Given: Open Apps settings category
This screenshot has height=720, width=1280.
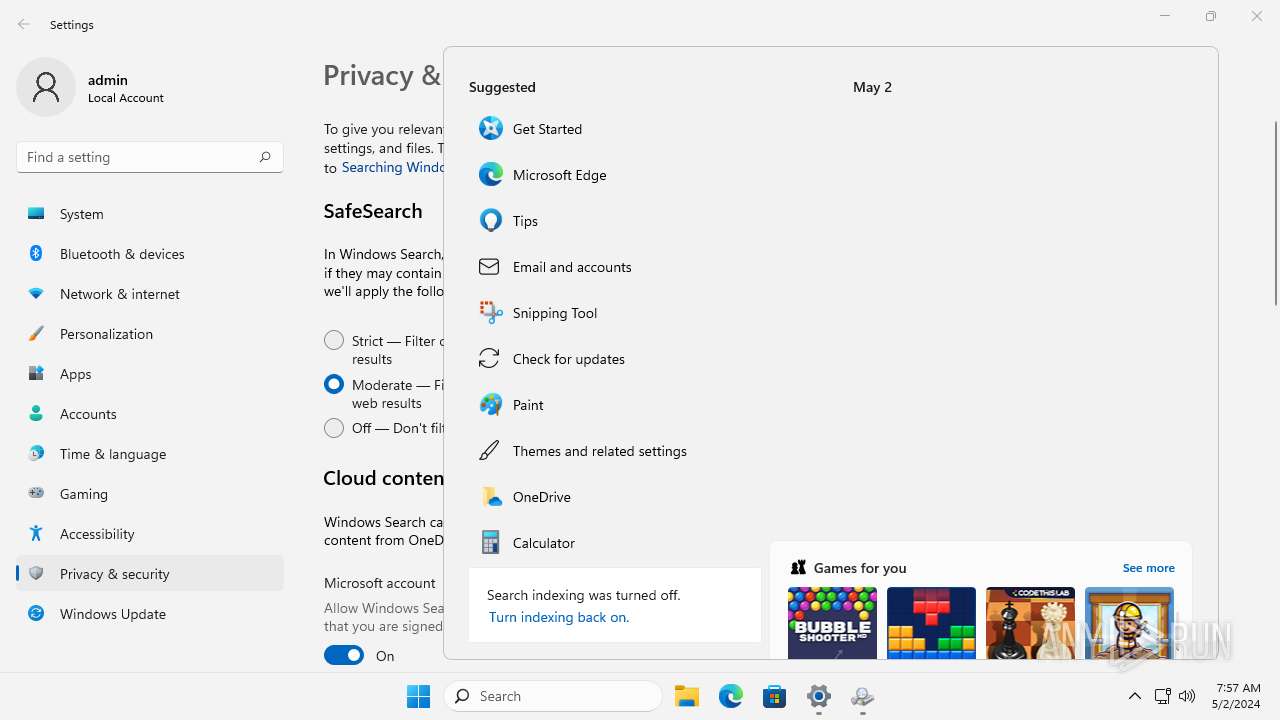Looking at the screenshot, I should coord(150,374).
